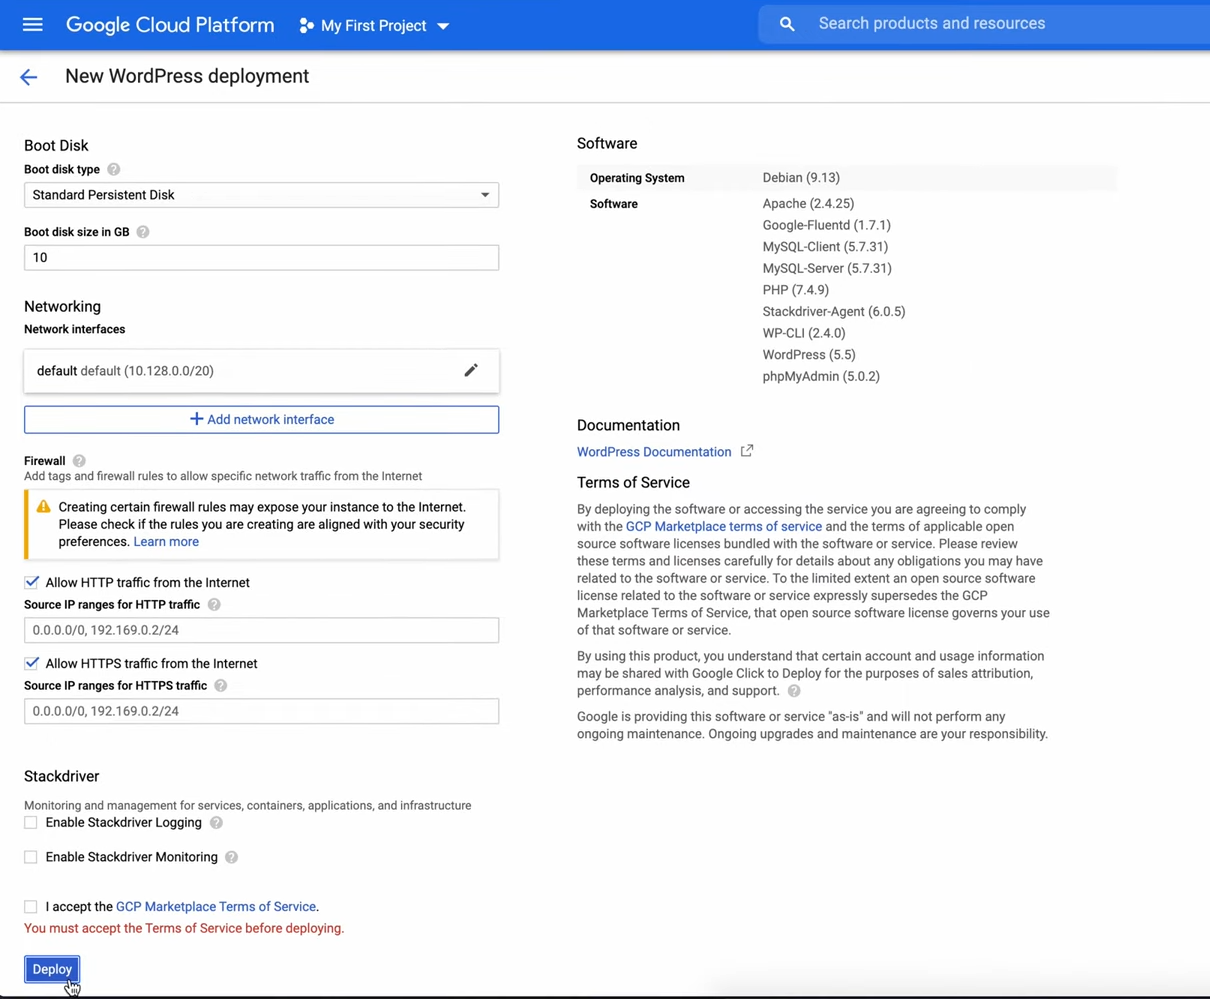Click the phpMyAdmin (5.0.2) entry
The height and width of the screenshot is (999, 1210).
pos(821,377)
